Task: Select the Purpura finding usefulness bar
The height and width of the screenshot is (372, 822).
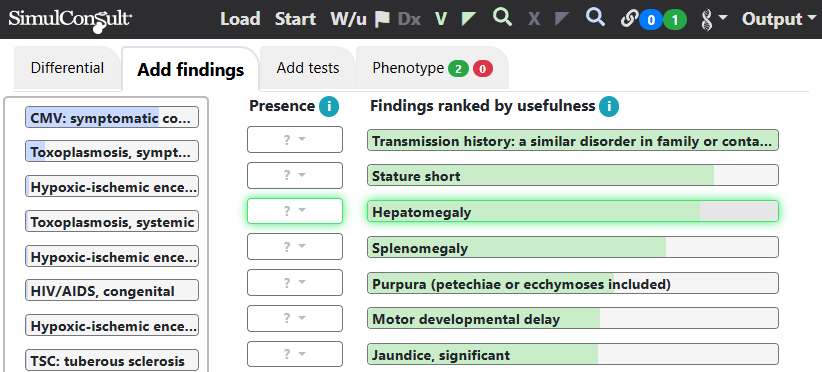Action: (572, 283)
